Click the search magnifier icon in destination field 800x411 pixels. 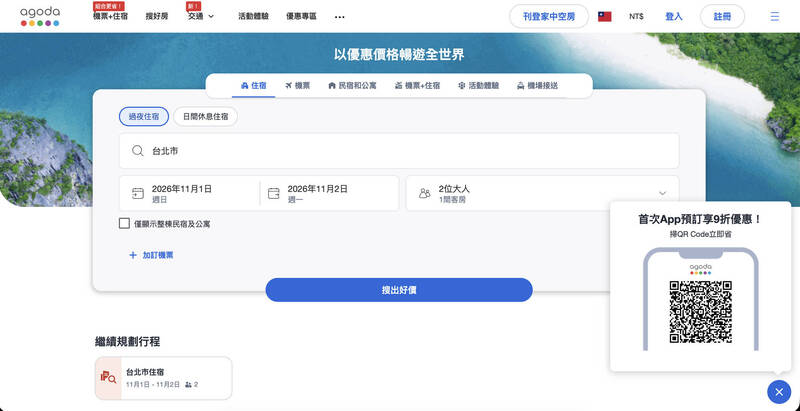pyautogui.click(x=137, y=151)
